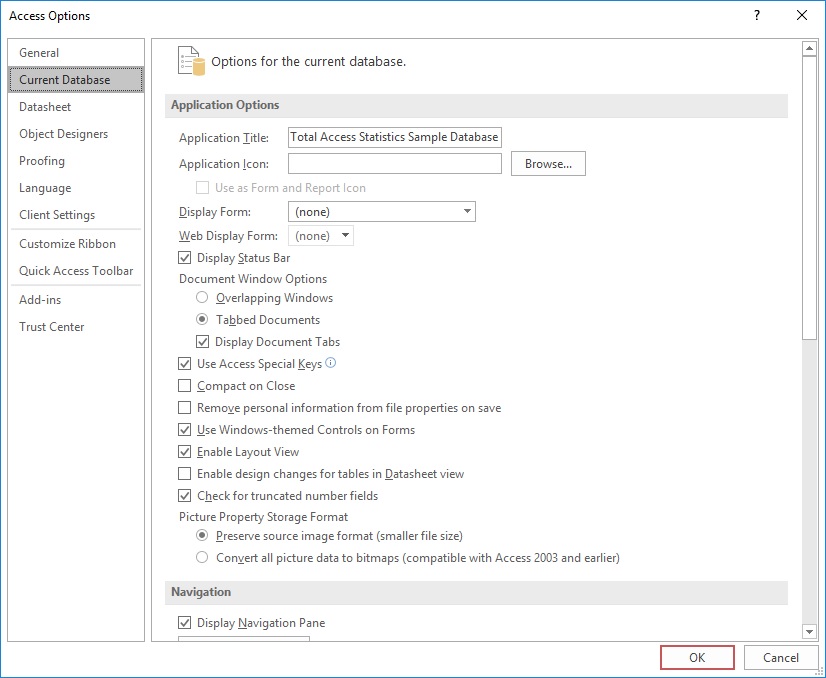Click the scrollbar up arrow
The width and height of the screenshot is (826, 678).
point(809,48)
